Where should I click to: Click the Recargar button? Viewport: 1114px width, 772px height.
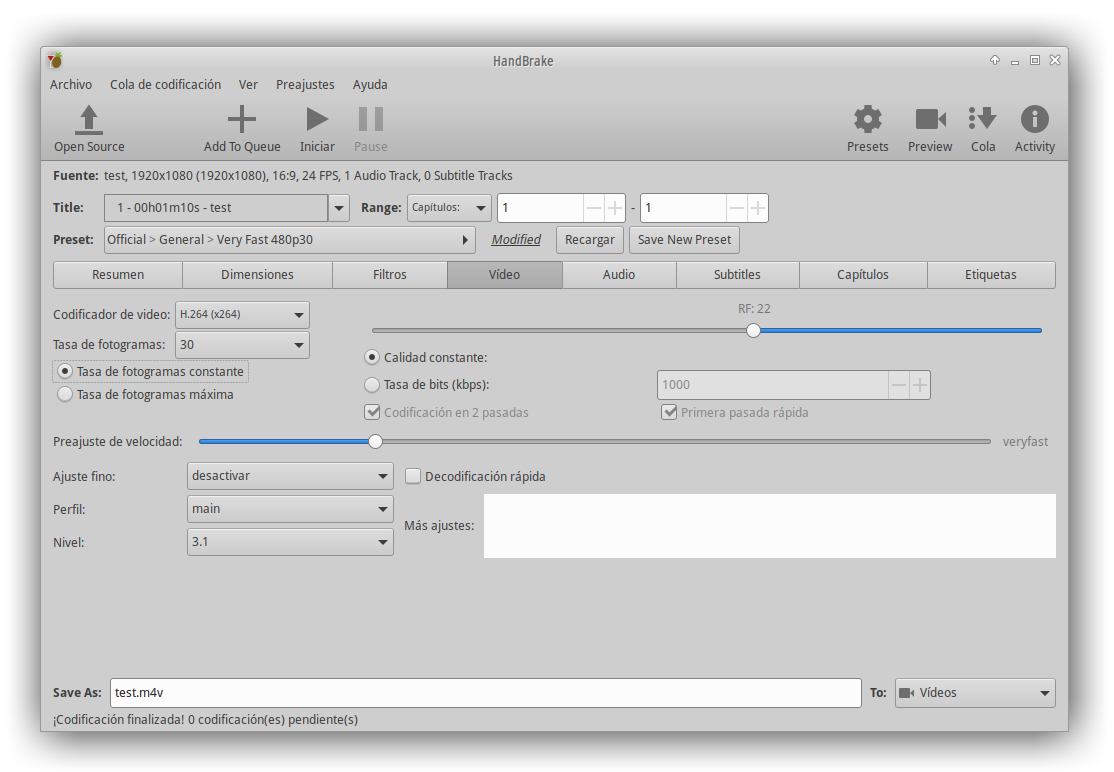[590, 240]
